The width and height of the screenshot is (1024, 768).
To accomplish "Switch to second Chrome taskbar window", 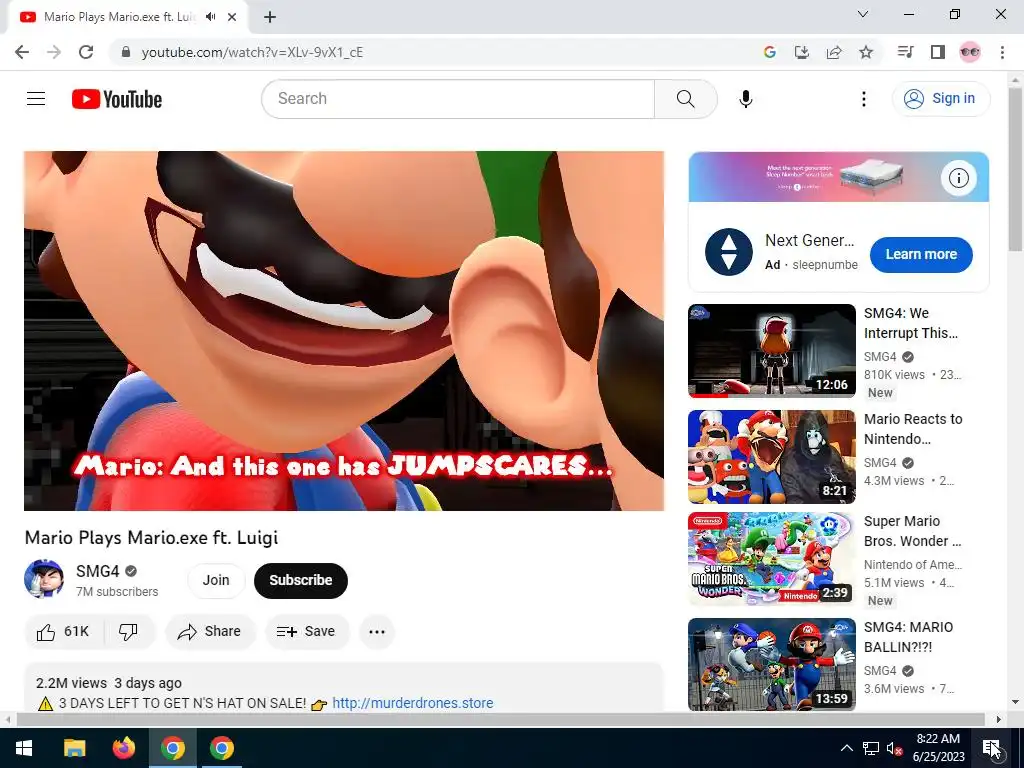I will pyautogui.click(x=222, y=748).
